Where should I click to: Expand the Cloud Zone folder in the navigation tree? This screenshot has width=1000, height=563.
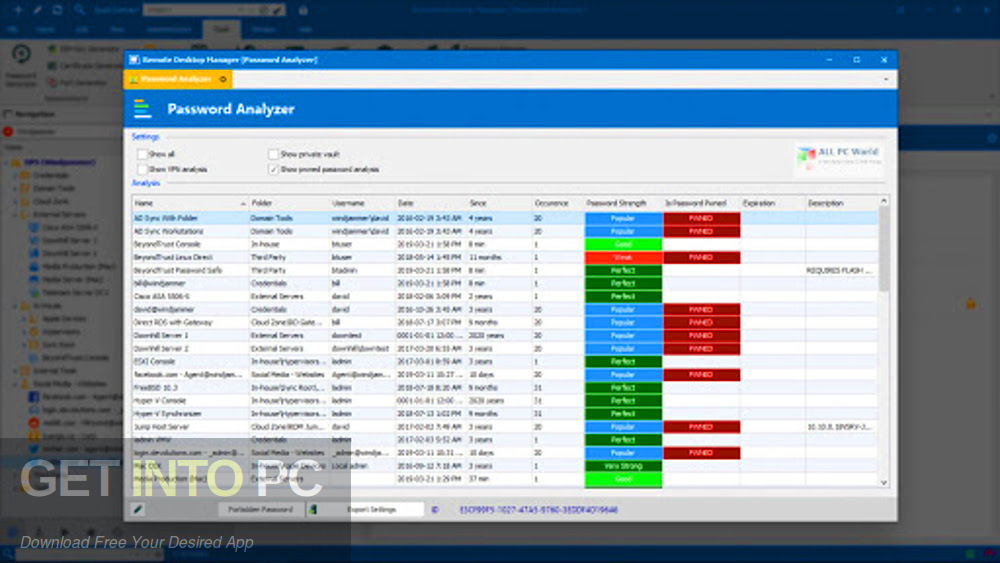coord(15,201)
